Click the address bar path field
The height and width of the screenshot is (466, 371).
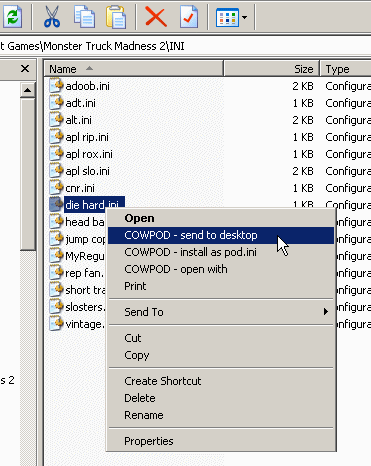(x=185, y=46)
